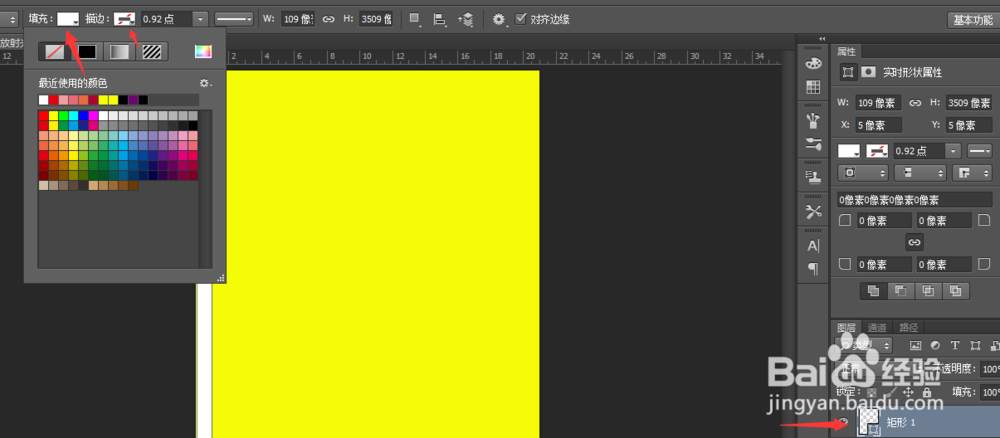Open Properties stroke line type dropdown
The height and width of the screenshot is (438, 1000).
(980, 151)
